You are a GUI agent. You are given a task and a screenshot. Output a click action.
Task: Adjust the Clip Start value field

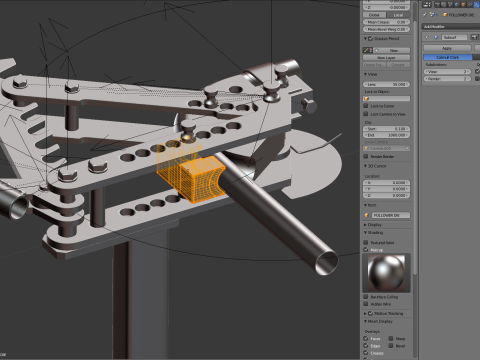click(x=386, y=129)
